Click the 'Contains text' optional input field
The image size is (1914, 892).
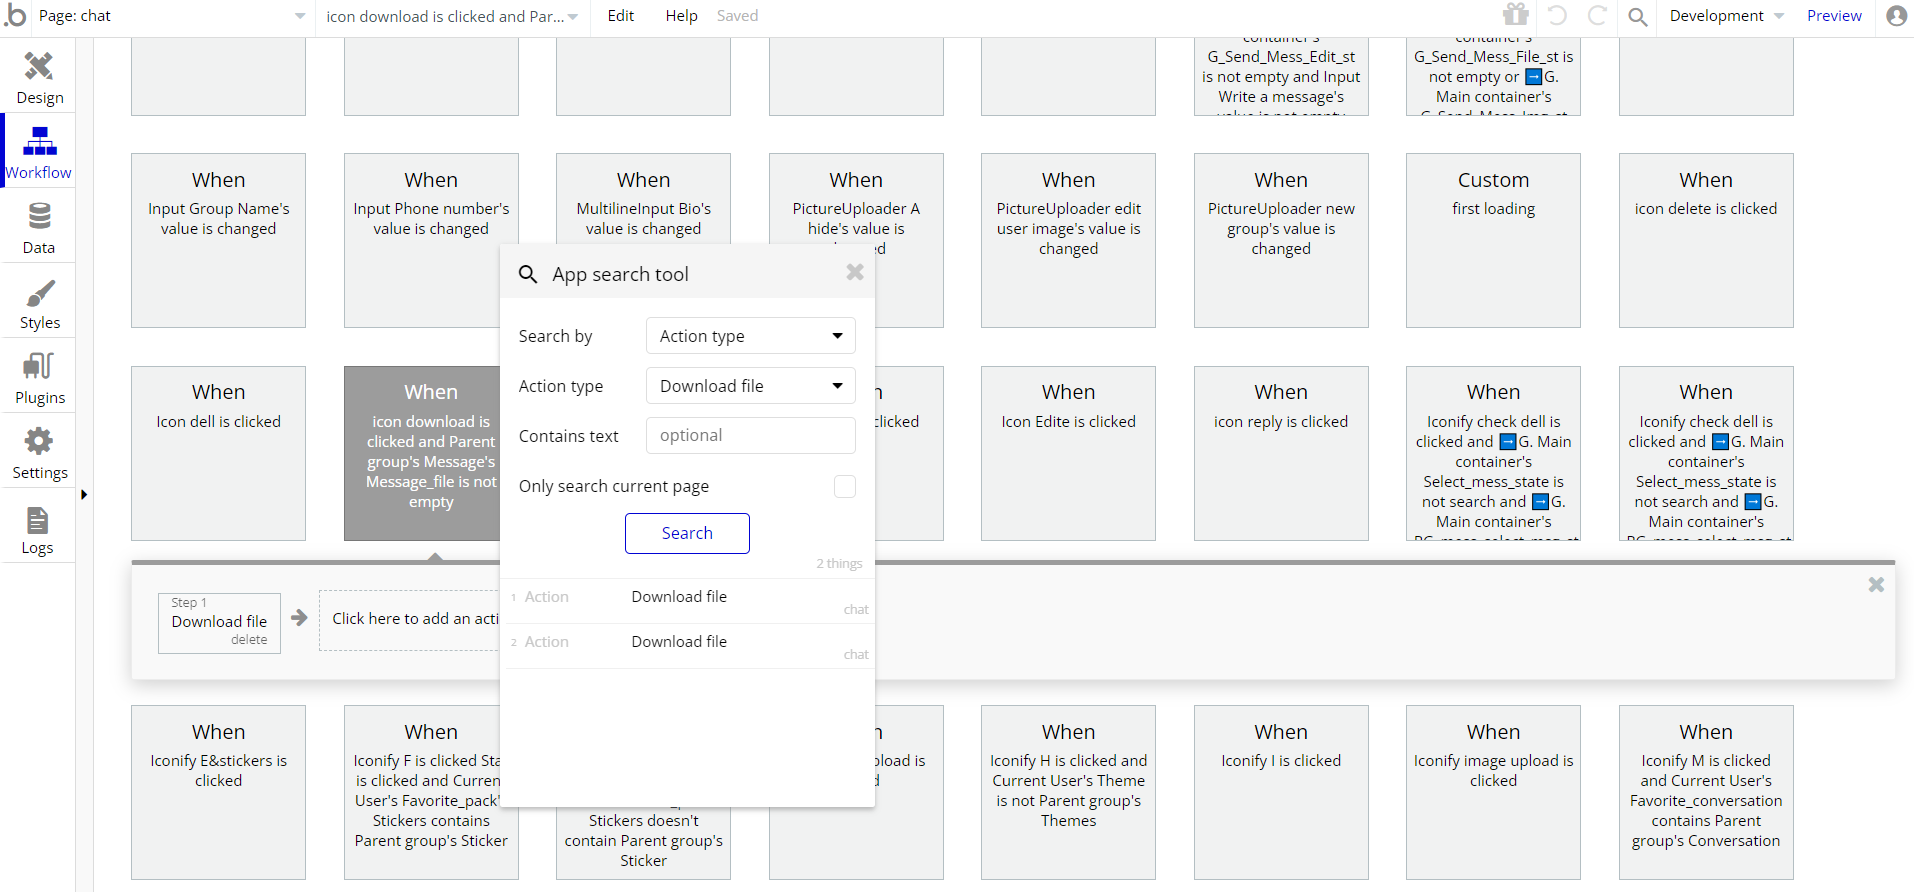pyautogui.click(x=750, y=436)
